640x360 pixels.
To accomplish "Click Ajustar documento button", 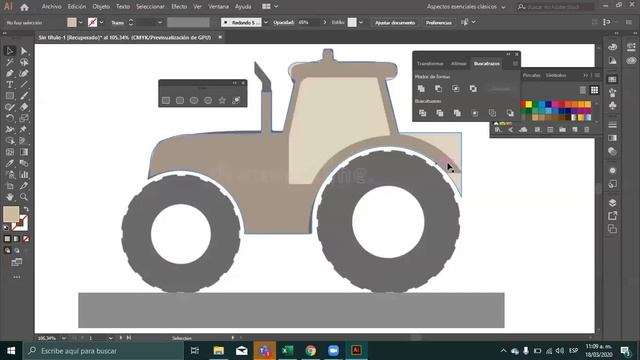I will coord(395,22).
